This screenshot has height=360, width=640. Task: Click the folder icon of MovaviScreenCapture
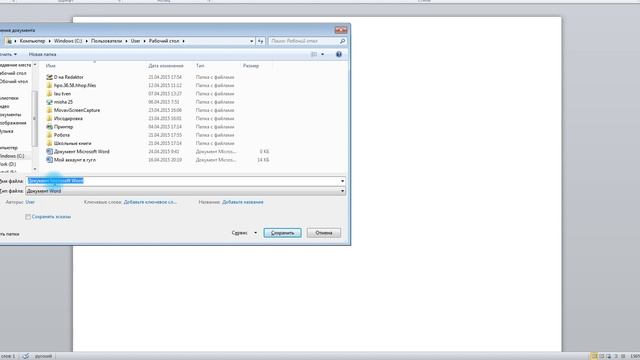pyautogui.click(x=49, y=110)
